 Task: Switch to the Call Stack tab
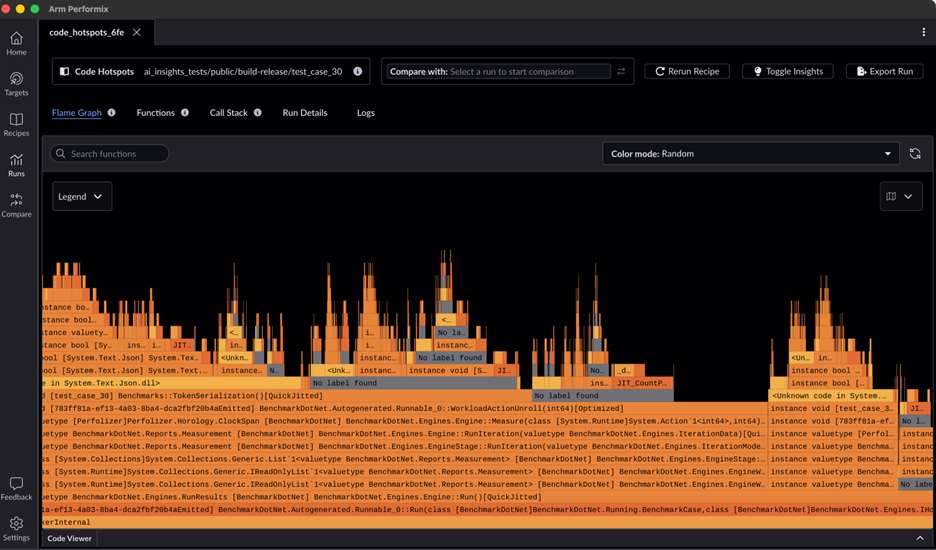pyautogui.click(x=228, y=112)
